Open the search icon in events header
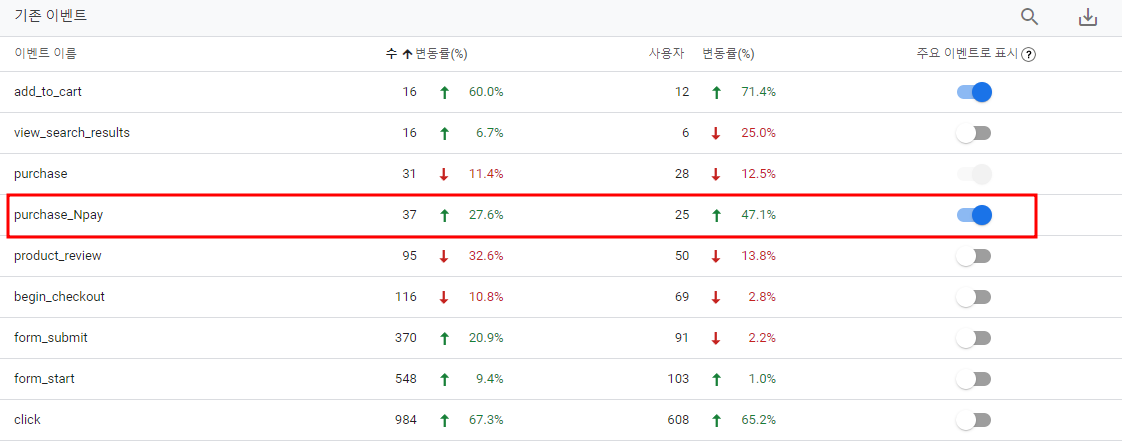Screen dimensions: 1122x441 (1029, 17)
